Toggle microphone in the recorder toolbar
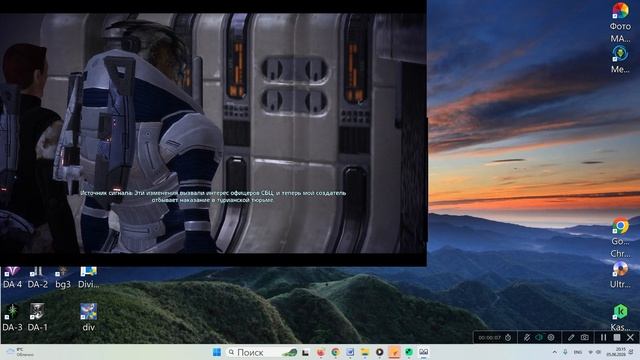This screenshot has width=640, height=360. (x=527, y=338)
